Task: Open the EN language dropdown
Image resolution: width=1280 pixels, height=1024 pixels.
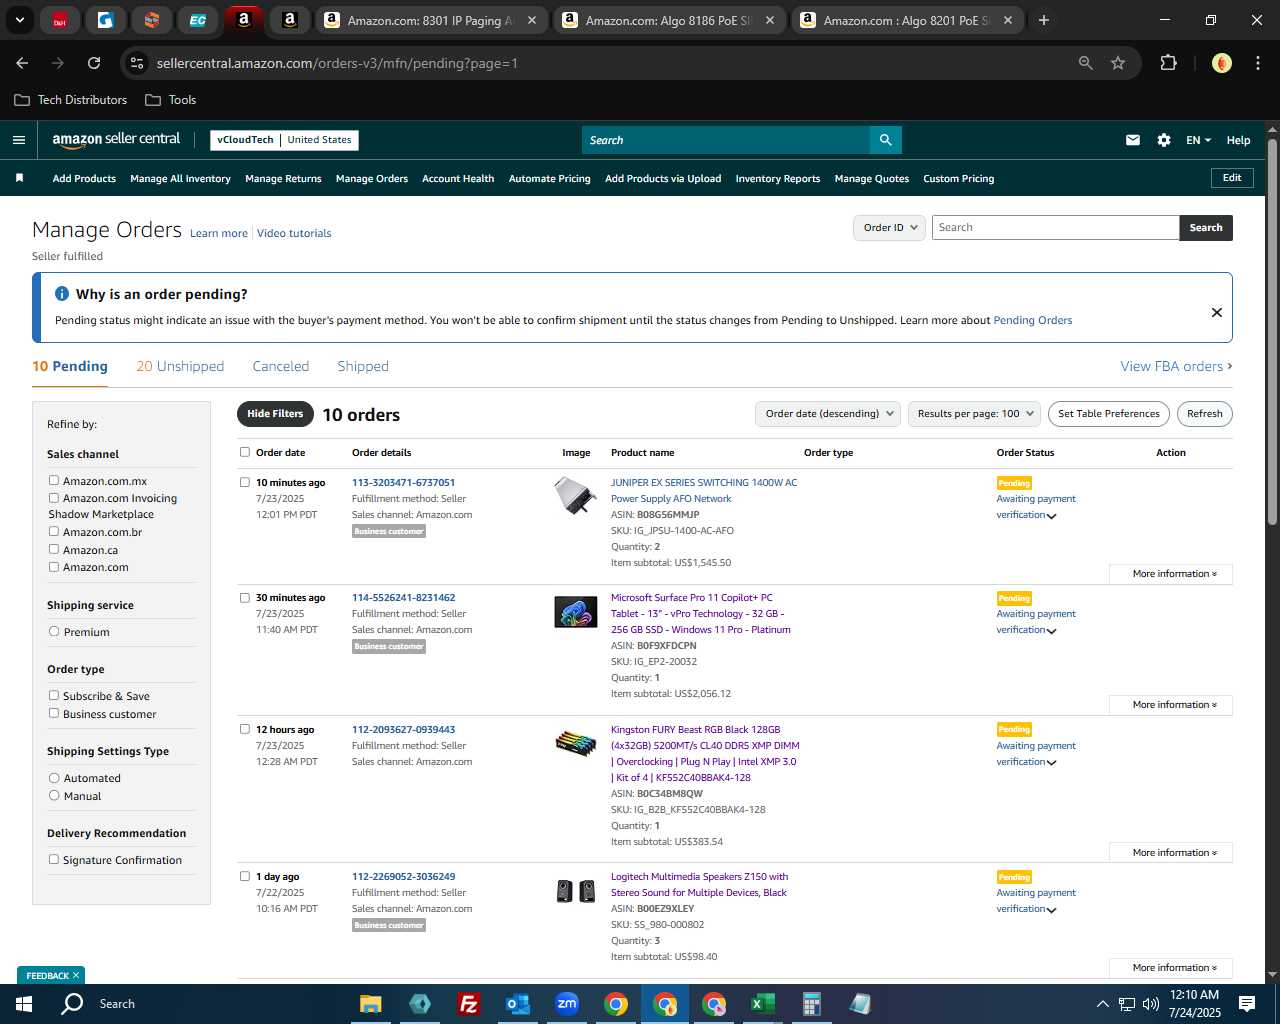Action: click(x=1198, y=140)
